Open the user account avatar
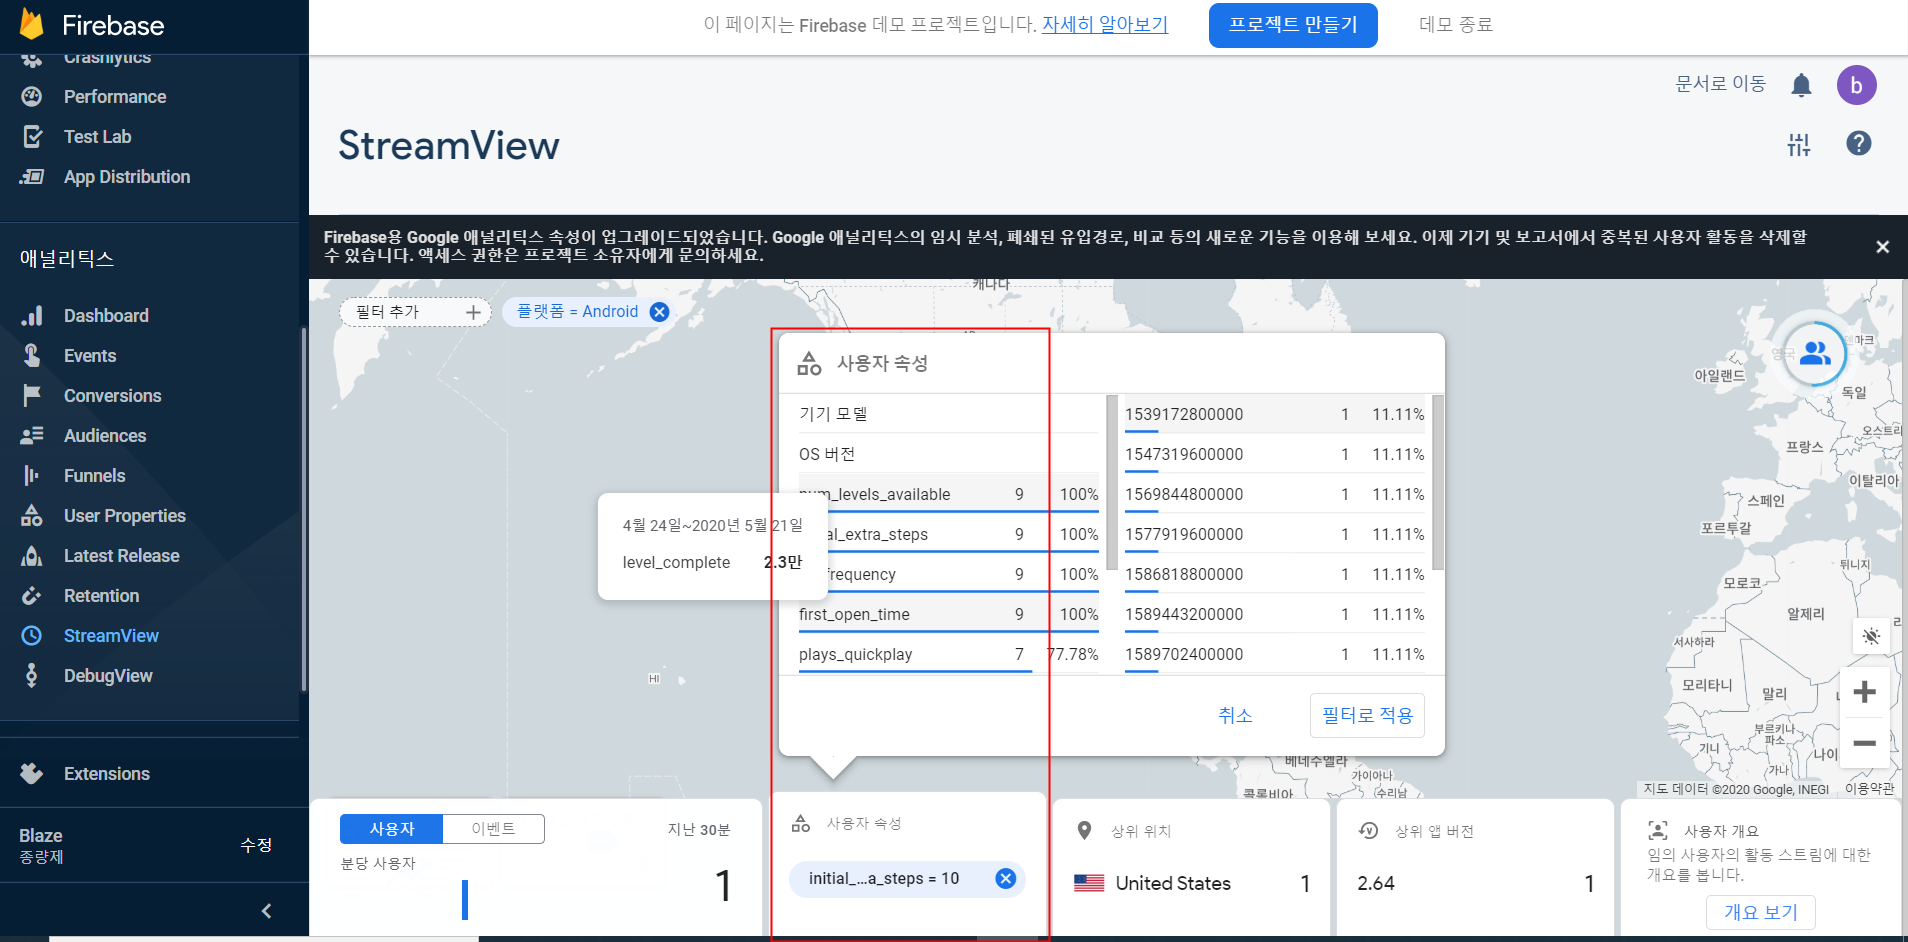Screen dimensions: 1908x942 (1856, 85)
